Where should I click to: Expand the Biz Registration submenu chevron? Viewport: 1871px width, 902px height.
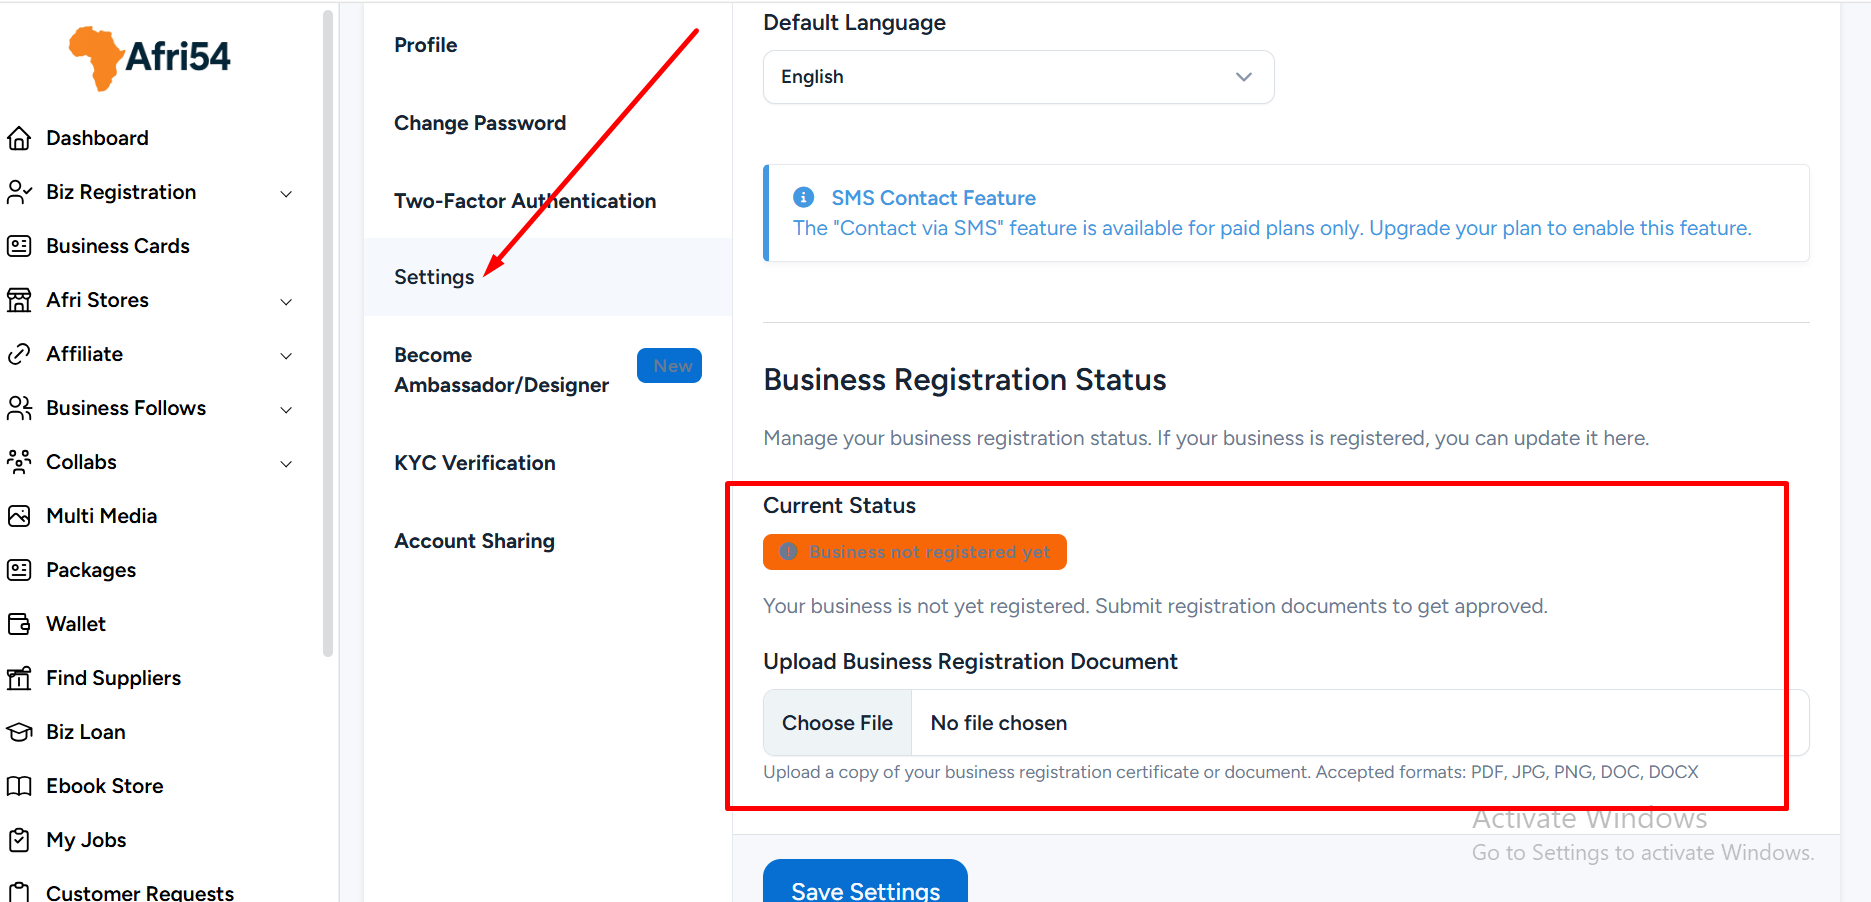(286, 193)
